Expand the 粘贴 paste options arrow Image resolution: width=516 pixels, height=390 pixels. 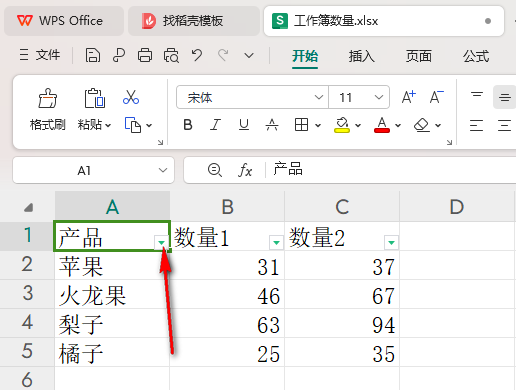click(x=108, y=126)
